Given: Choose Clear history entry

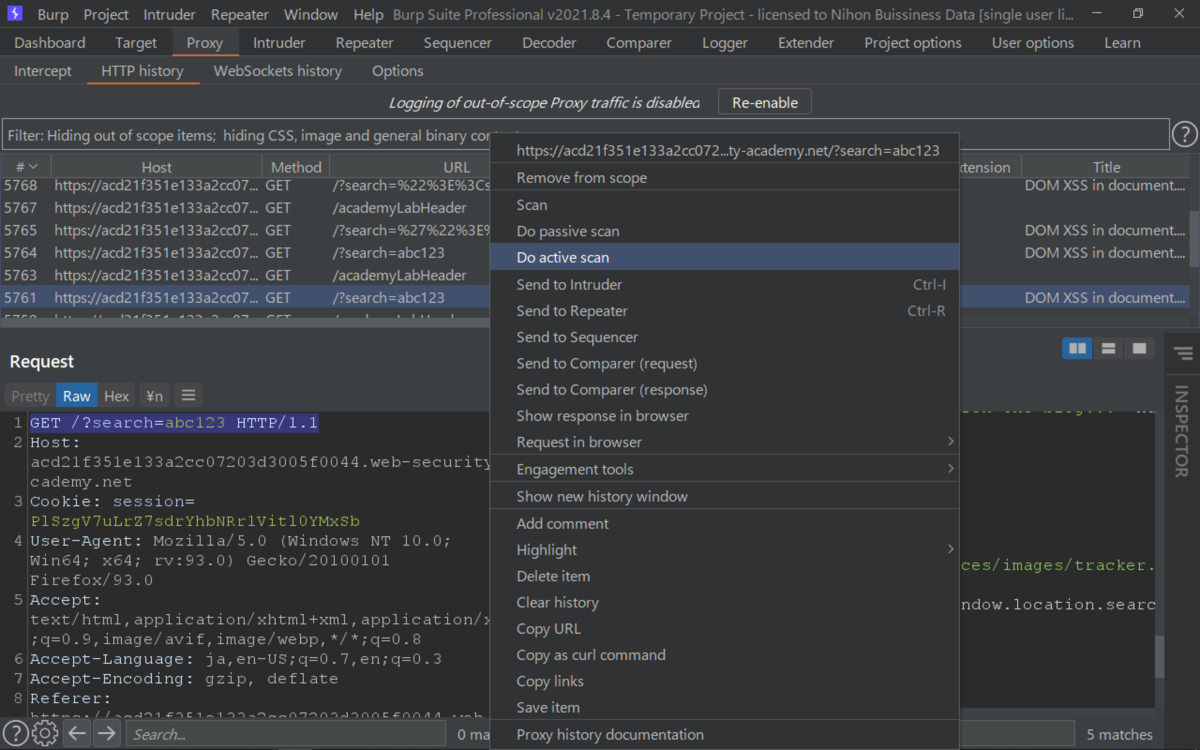Looking at the screenshot, I should coord(723,602).
